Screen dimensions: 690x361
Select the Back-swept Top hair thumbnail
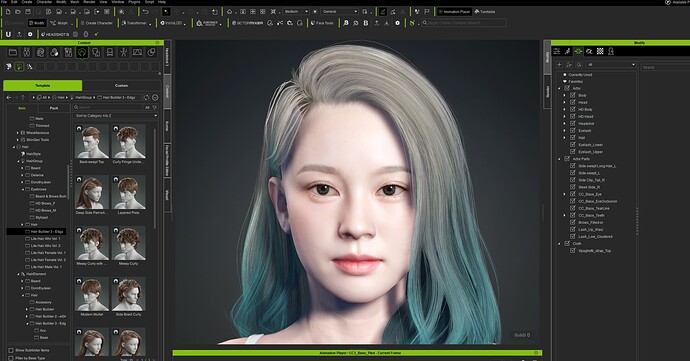(92, 141)
